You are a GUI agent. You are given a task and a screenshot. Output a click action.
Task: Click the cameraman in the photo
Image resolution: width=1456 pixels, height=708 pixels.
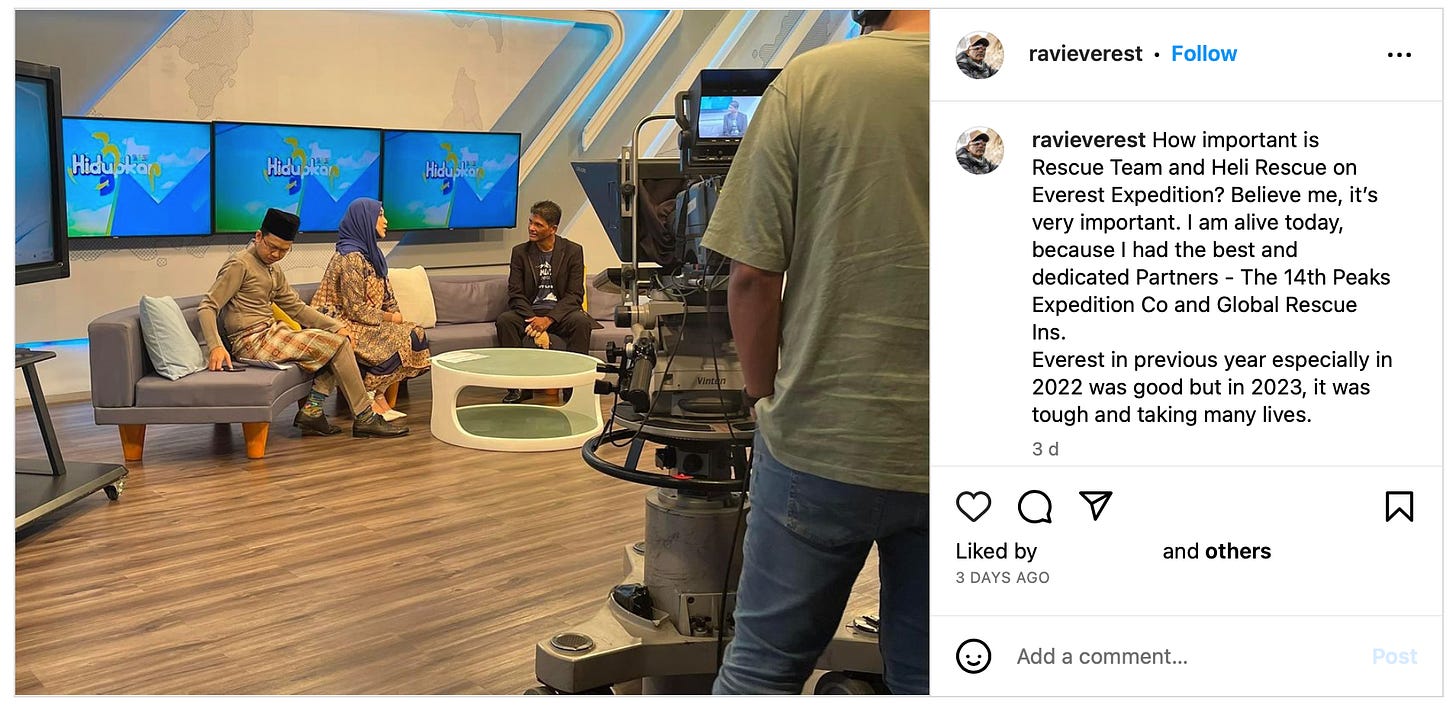pos(820,352)
